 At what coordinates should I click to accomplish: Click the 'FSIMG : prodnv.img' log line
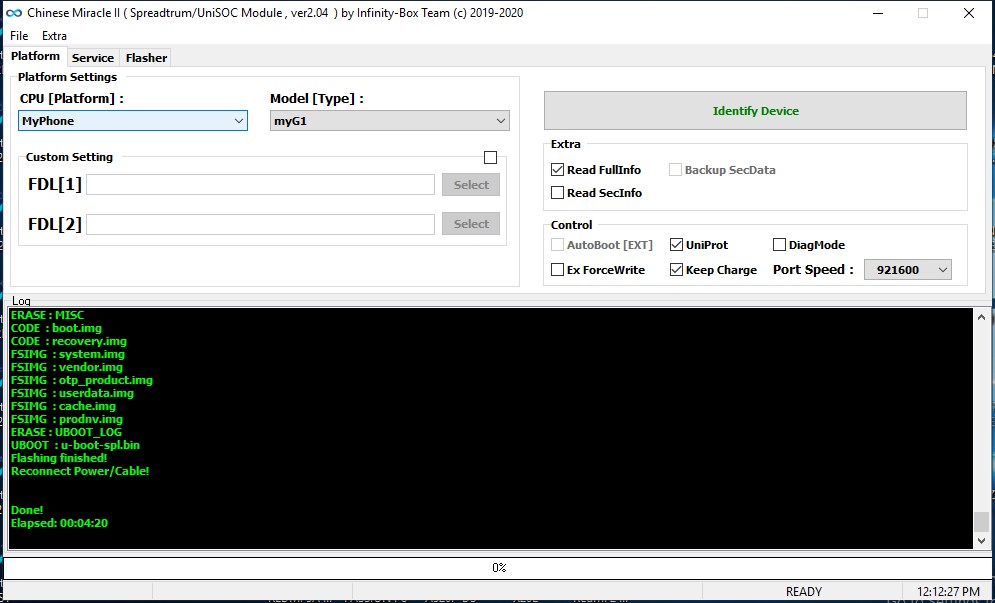click(67, 420)
